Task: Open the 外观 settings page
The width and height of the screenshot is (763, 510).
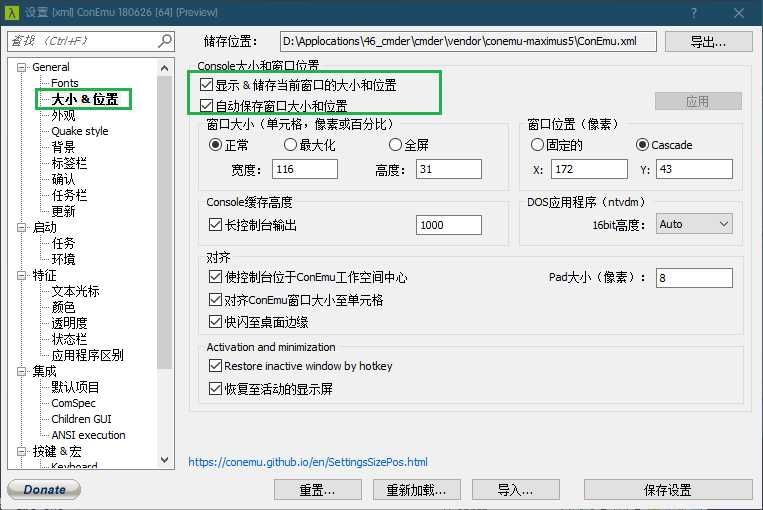Action: (63, 115)
